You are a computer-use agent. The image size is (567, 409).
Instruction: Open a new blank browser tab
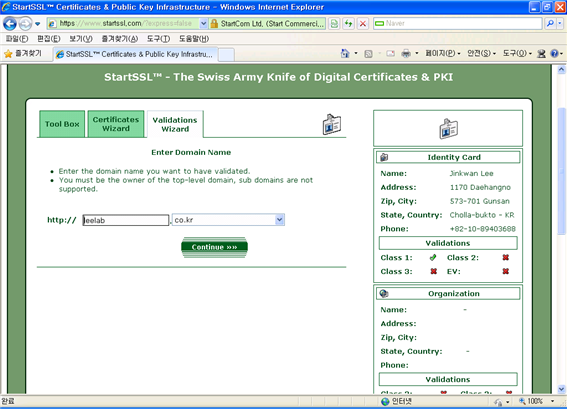tap(226, 55)
